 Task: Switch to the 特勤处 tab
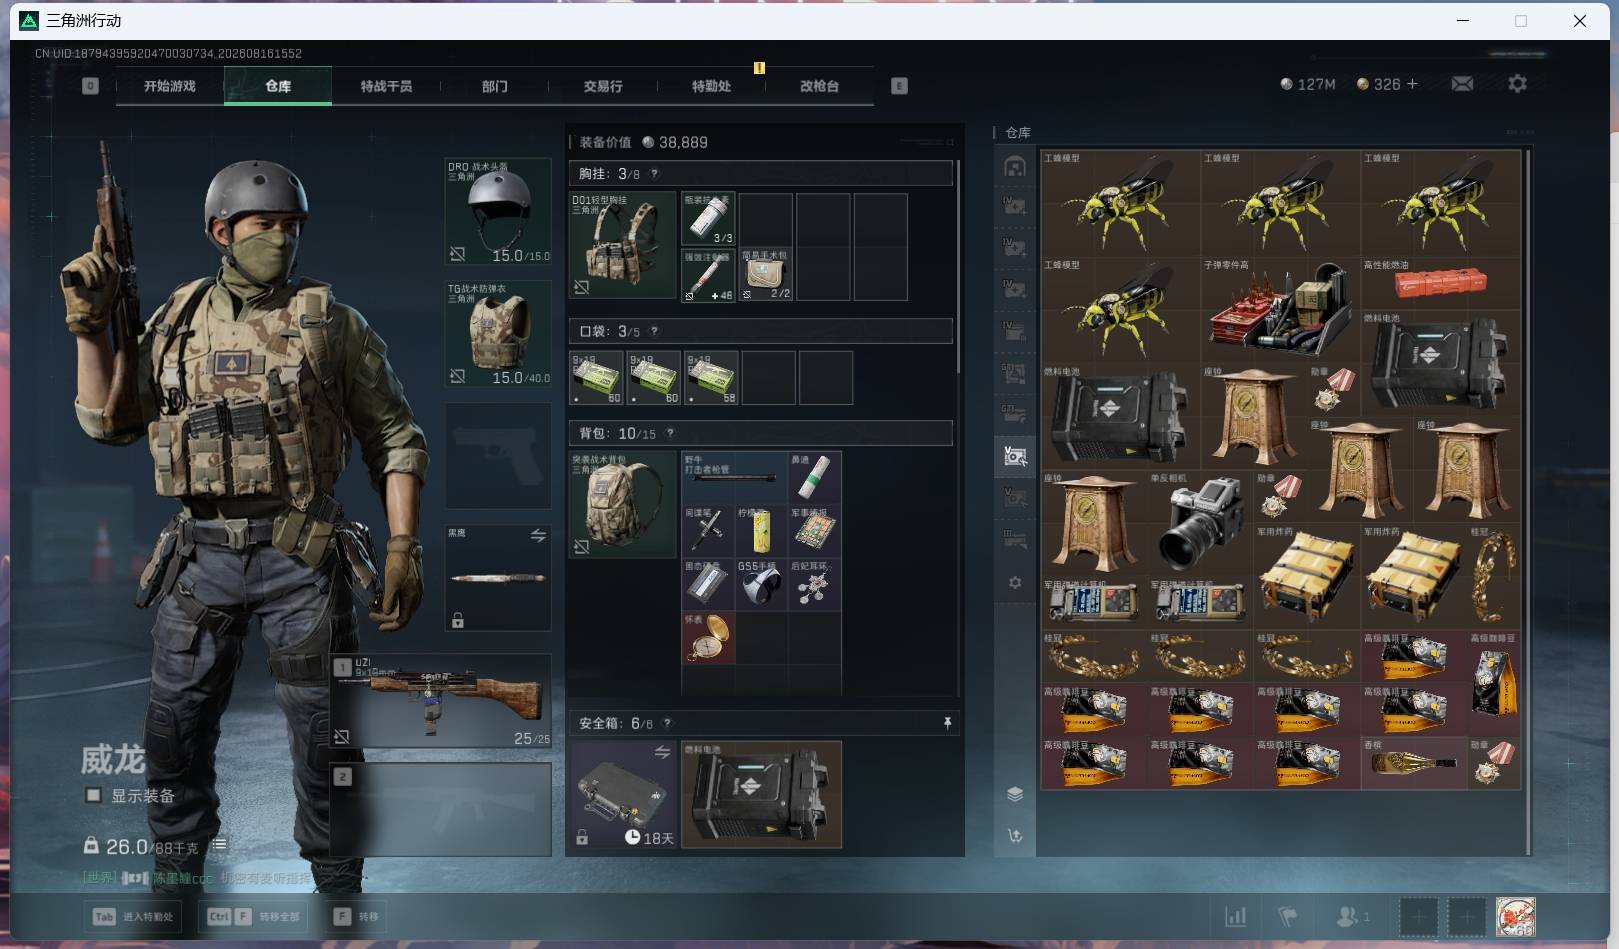click(711, 86)
